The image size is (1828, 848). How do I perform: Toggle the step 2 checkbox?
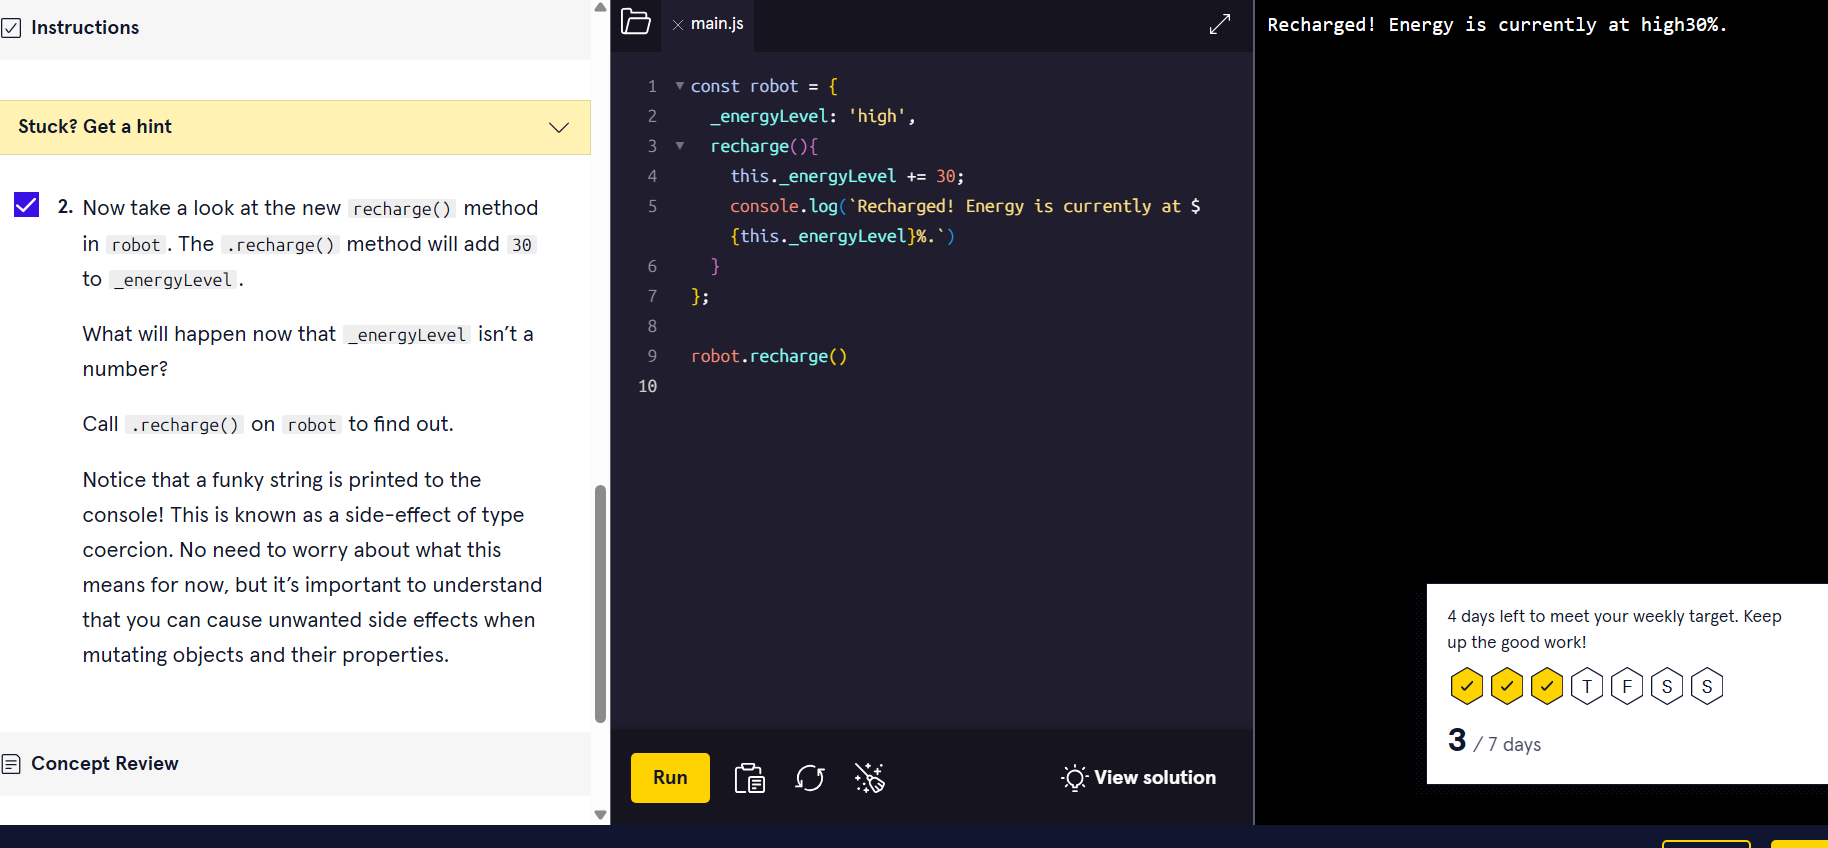click(27, 205)
